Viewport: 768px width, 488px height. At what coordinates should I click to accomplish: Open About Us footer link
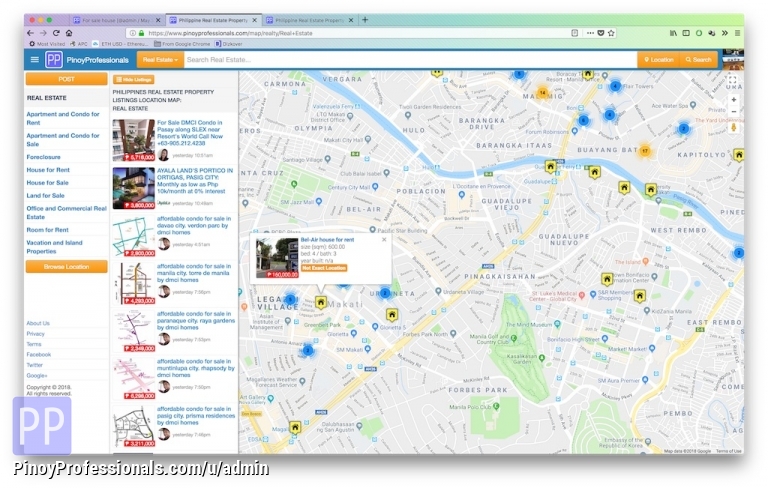tap(38, 323)
